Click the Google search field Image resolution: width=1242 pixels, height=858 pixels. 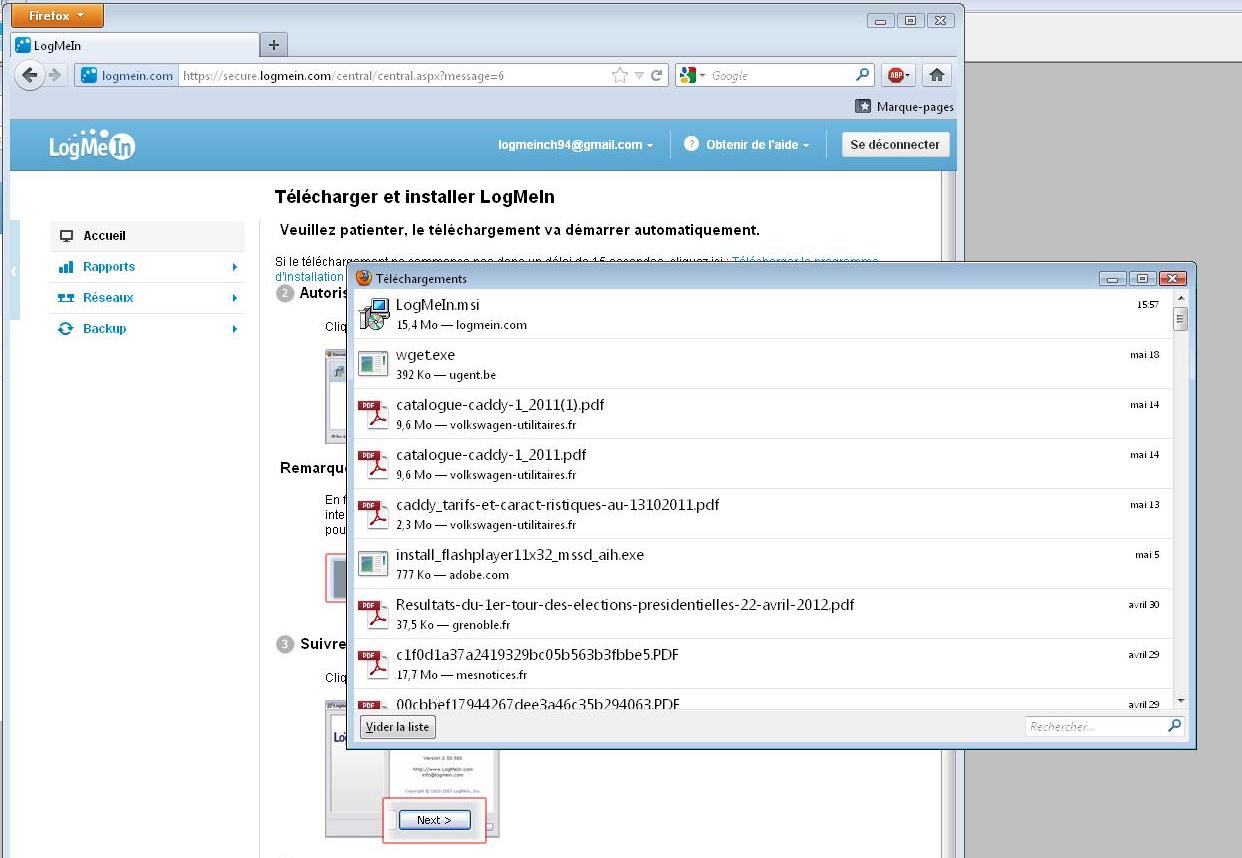click(x=780, y=75)
